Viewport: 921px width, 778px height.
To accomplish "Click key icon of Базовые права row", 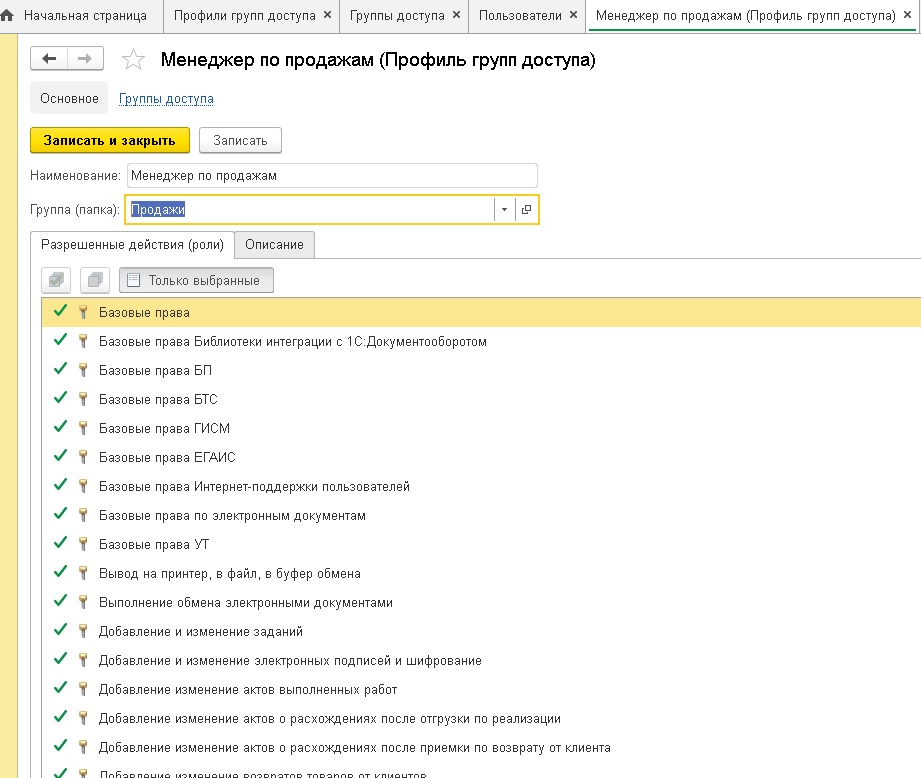I will point(83,312).
